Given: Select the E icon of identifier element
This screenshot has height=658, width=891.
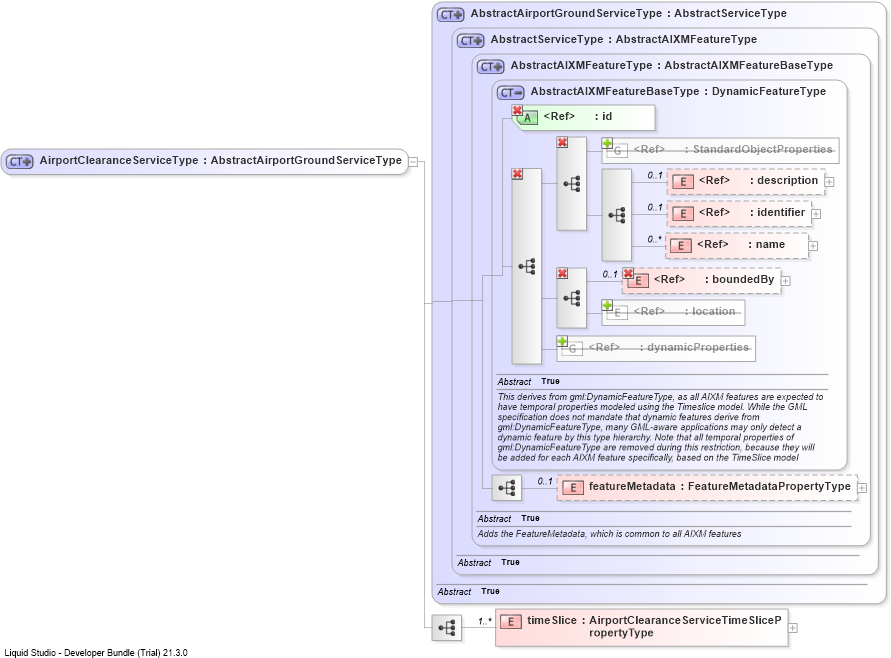Looking at the screenshot, I should click(682, 214).
